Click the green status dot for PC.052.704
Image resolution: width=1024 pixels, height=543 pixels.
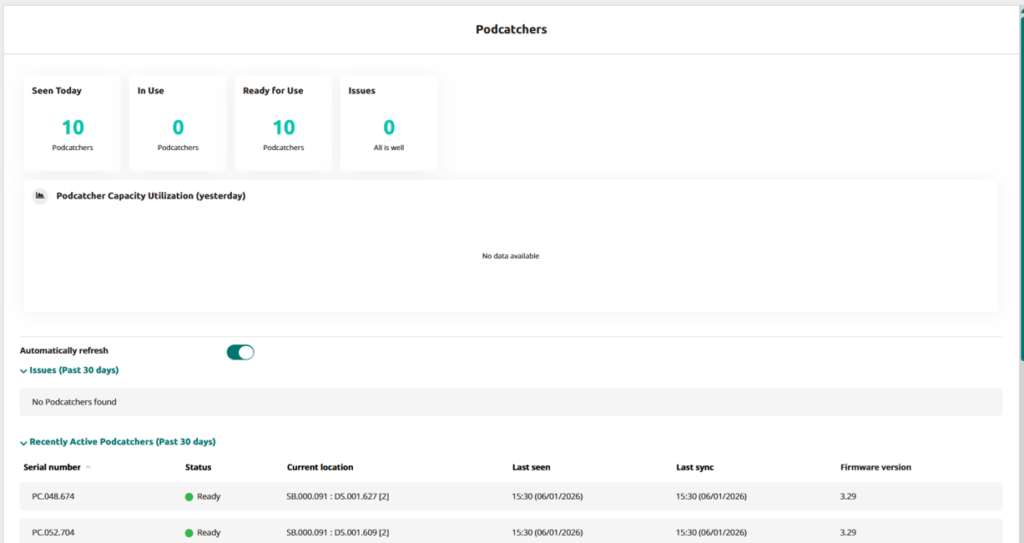[x=189, y=533]
